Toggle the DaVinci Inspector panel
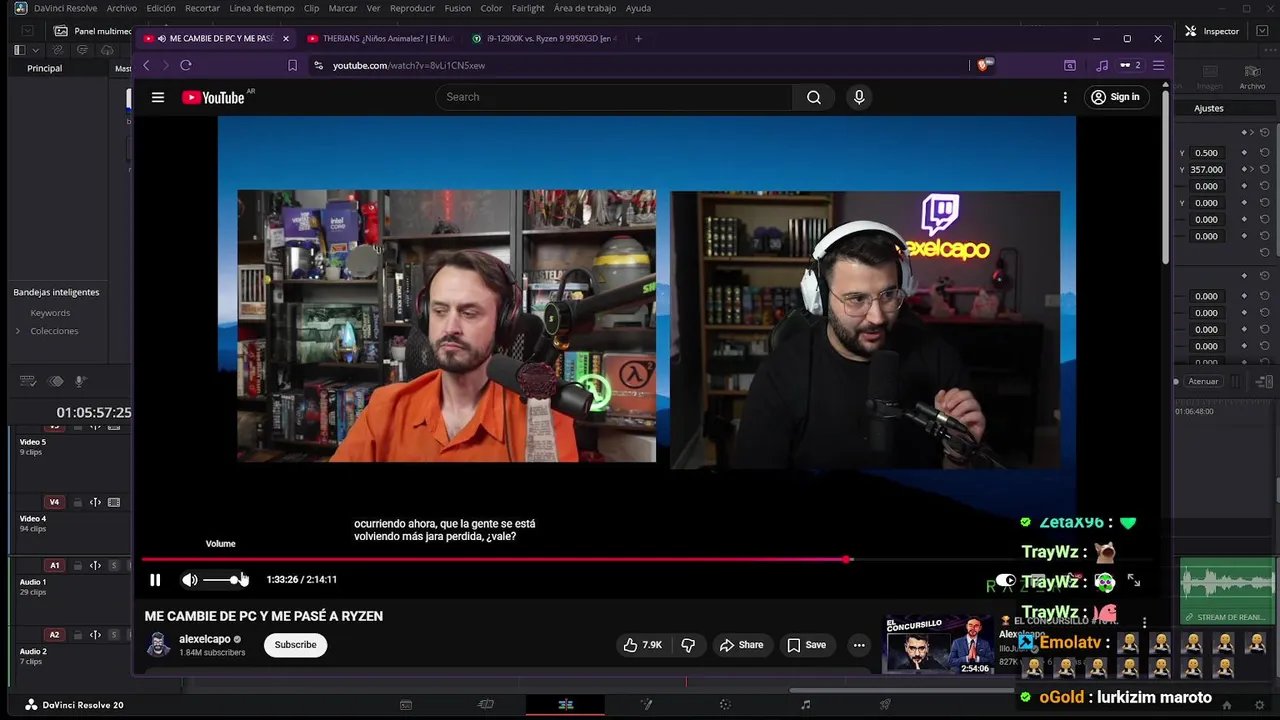 (1212, 31)
